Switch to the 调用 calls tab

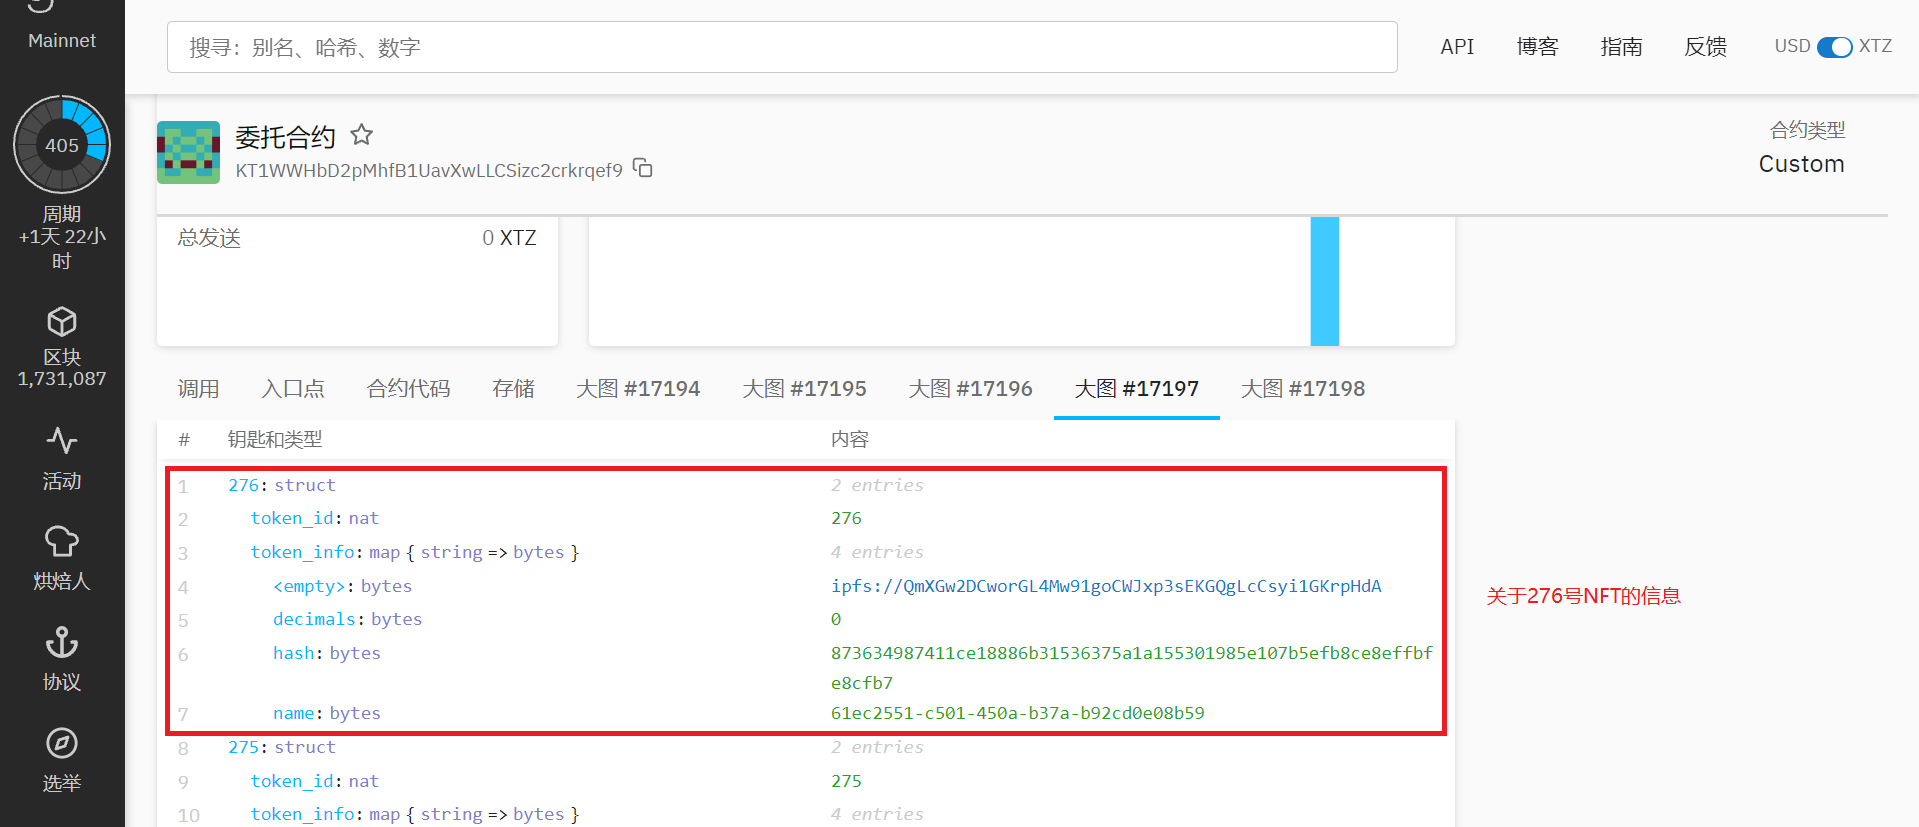pos(198,389)
